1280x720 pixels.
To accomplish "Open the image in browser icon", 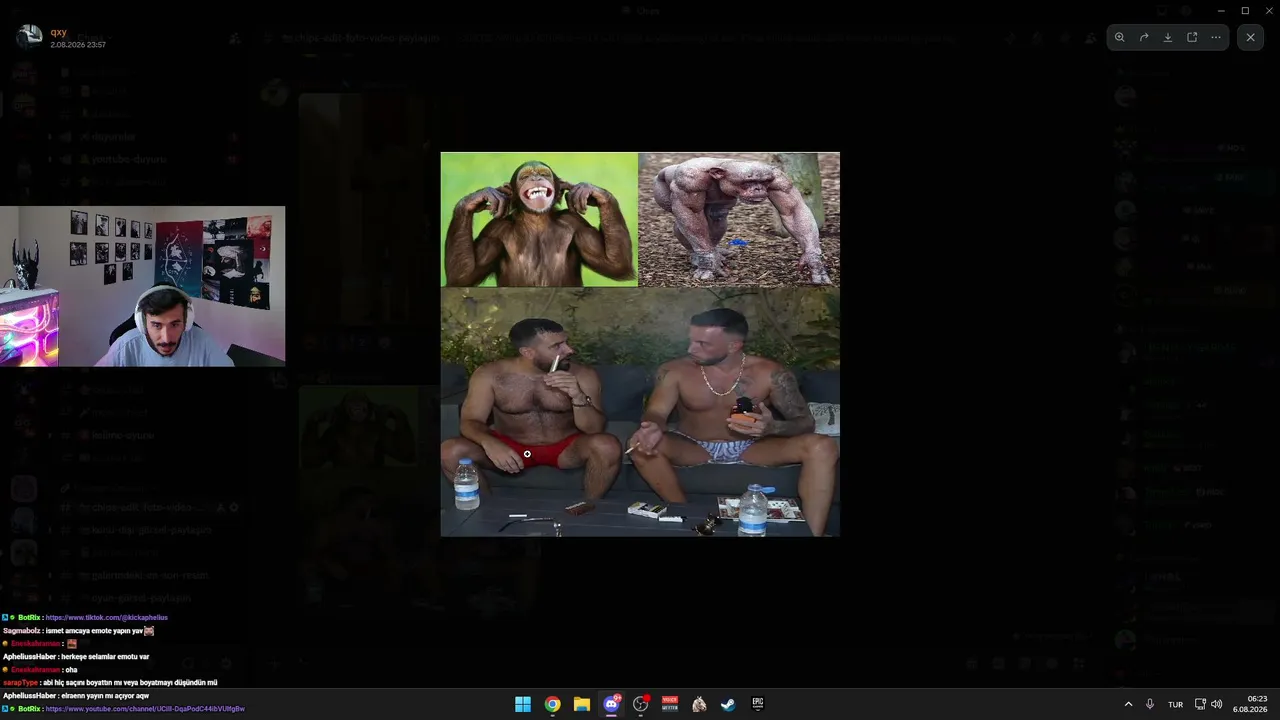I will (x=1192, y=37).
